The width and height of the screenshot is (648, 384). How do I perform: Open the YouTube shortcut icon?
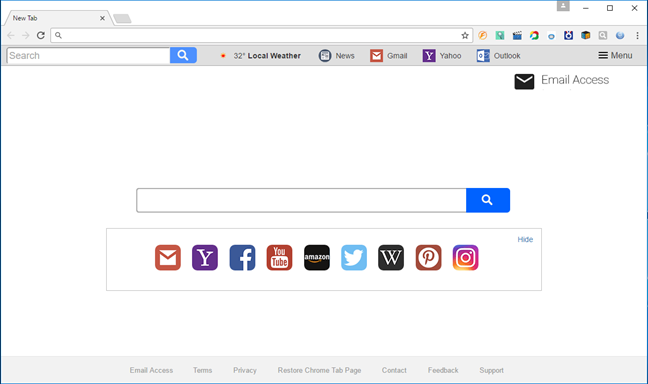[279, 258]
